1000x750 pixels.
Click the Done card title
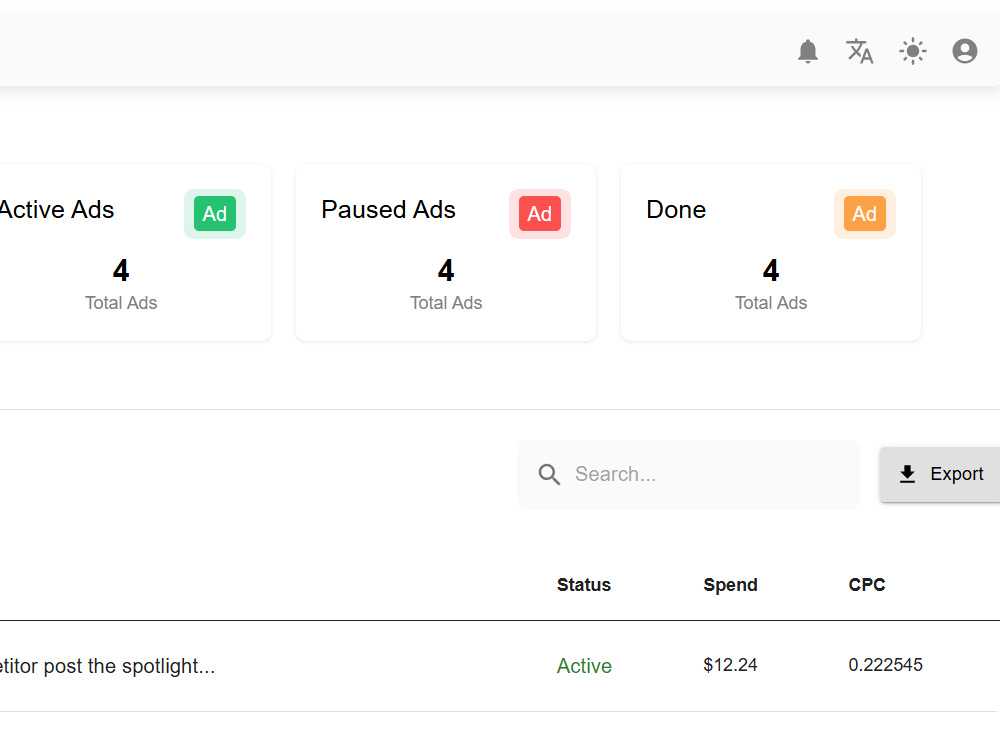coord(676,210)
